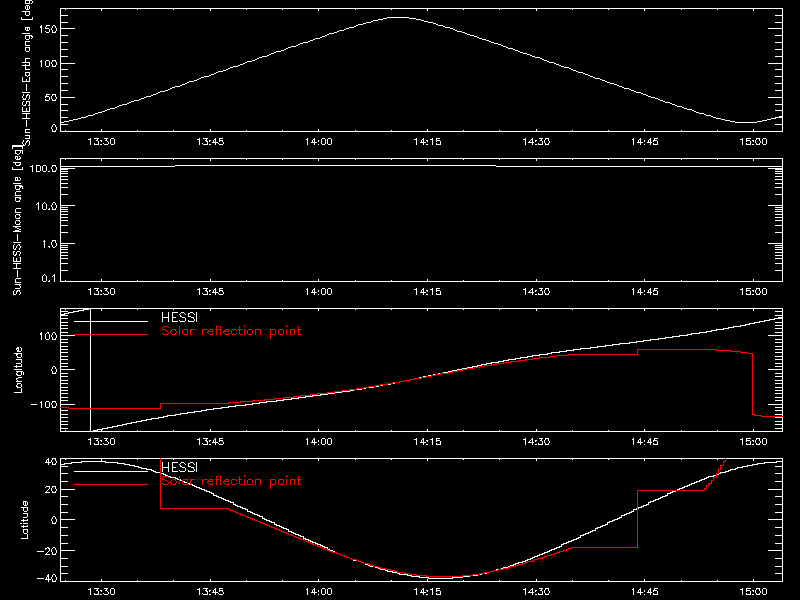The height and width of the screenshot is (600, 800).
Task: Click the '100.0' tick on Moon angle axis
Action: [x=43, y=168]
